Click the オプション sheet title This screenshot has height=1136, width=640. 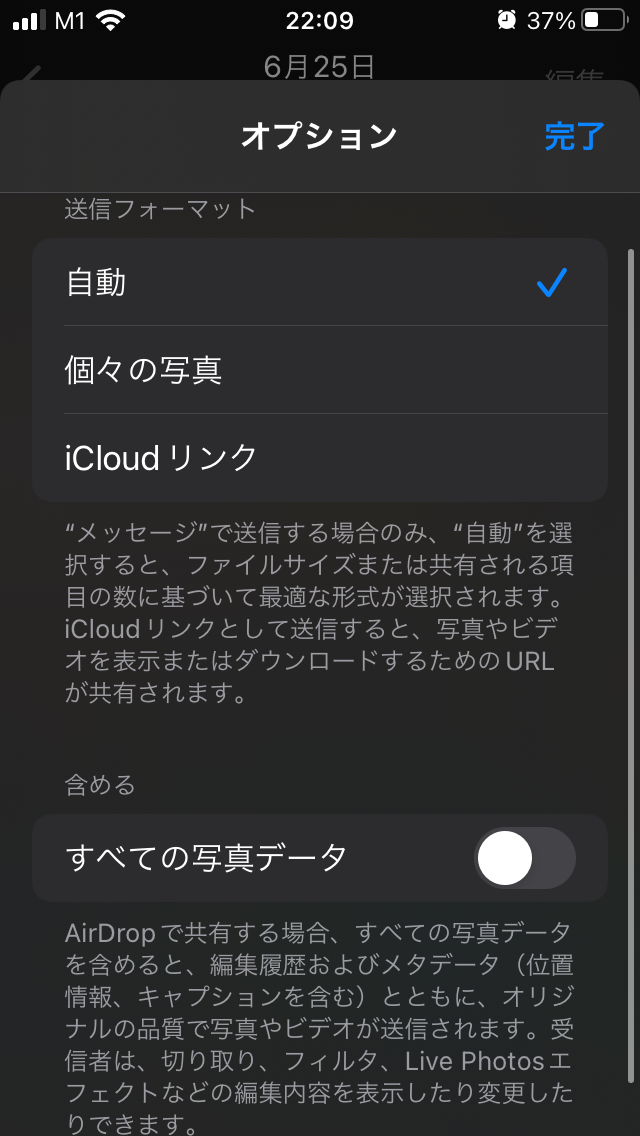pos(319,136)
